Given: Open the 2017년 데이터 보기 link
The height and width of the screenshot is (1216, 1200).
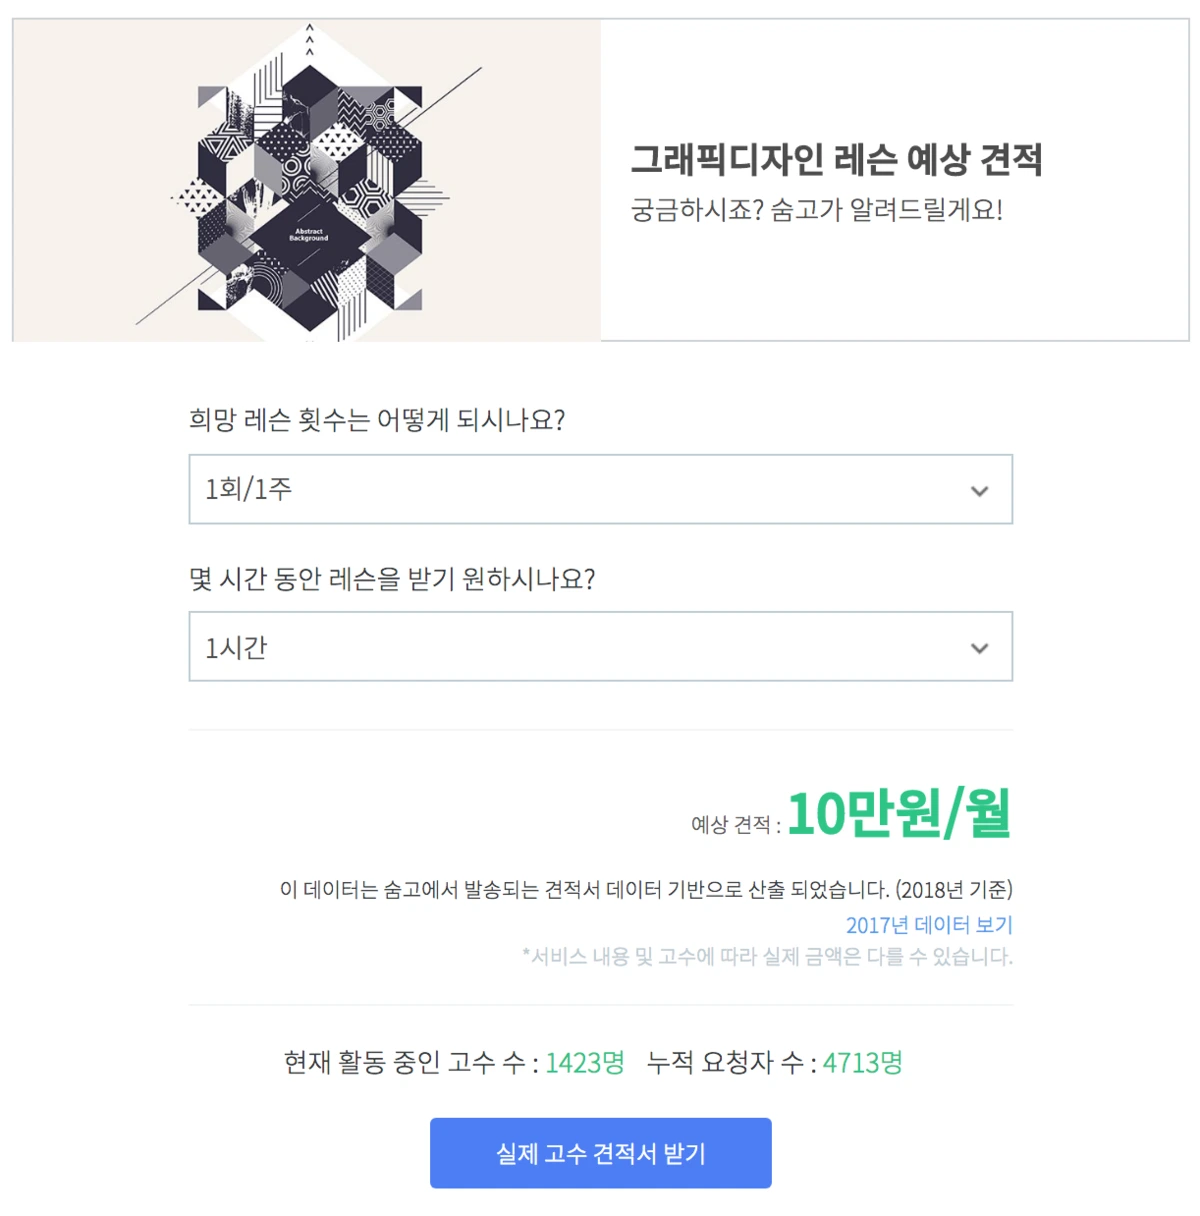Looking at the screenshot, I should (x=928, y=924).
